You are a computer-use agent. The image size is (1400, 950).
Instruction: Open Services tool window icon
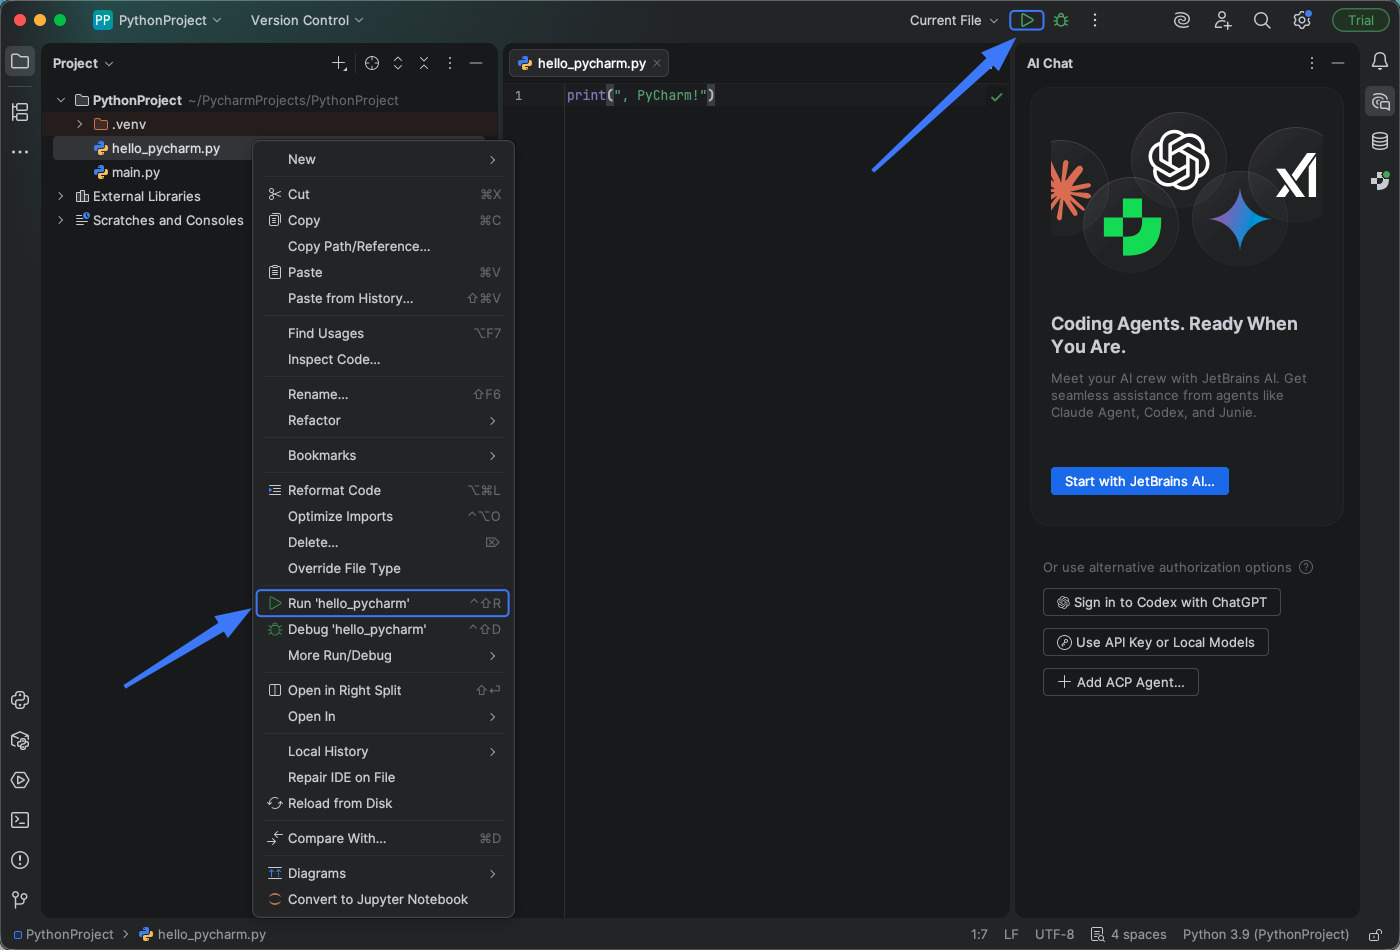click(20, 780)
